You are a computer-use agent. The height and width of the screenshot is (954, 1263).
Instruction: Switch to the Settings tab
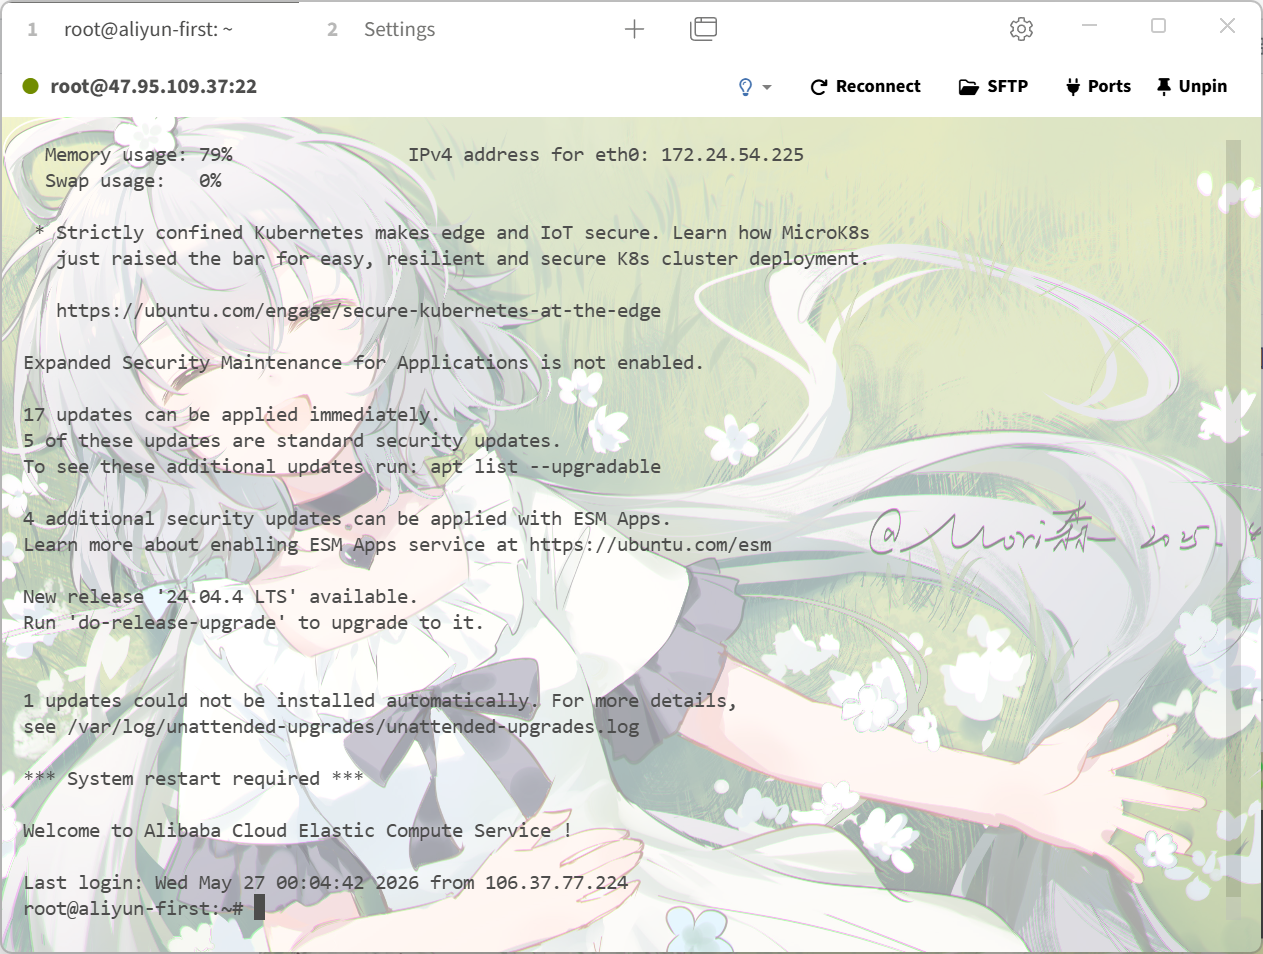point(399,30)
